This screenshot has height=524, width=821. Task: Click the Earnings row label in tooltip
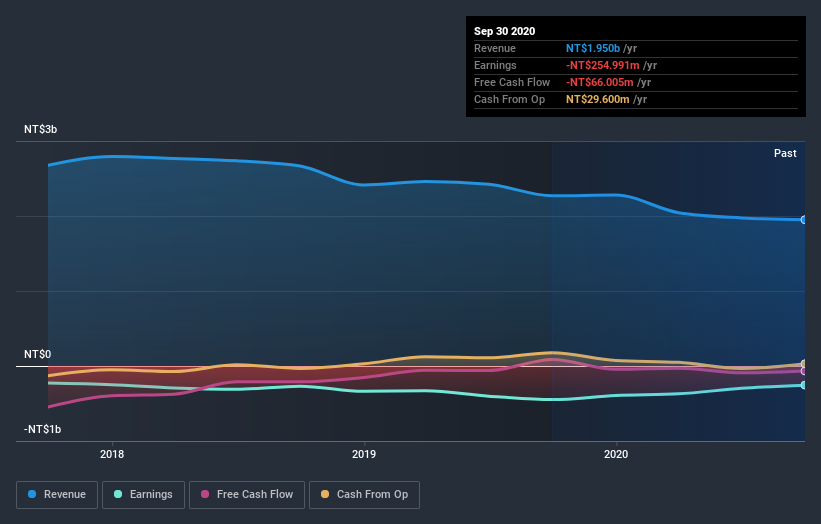(x=495, y=65)
